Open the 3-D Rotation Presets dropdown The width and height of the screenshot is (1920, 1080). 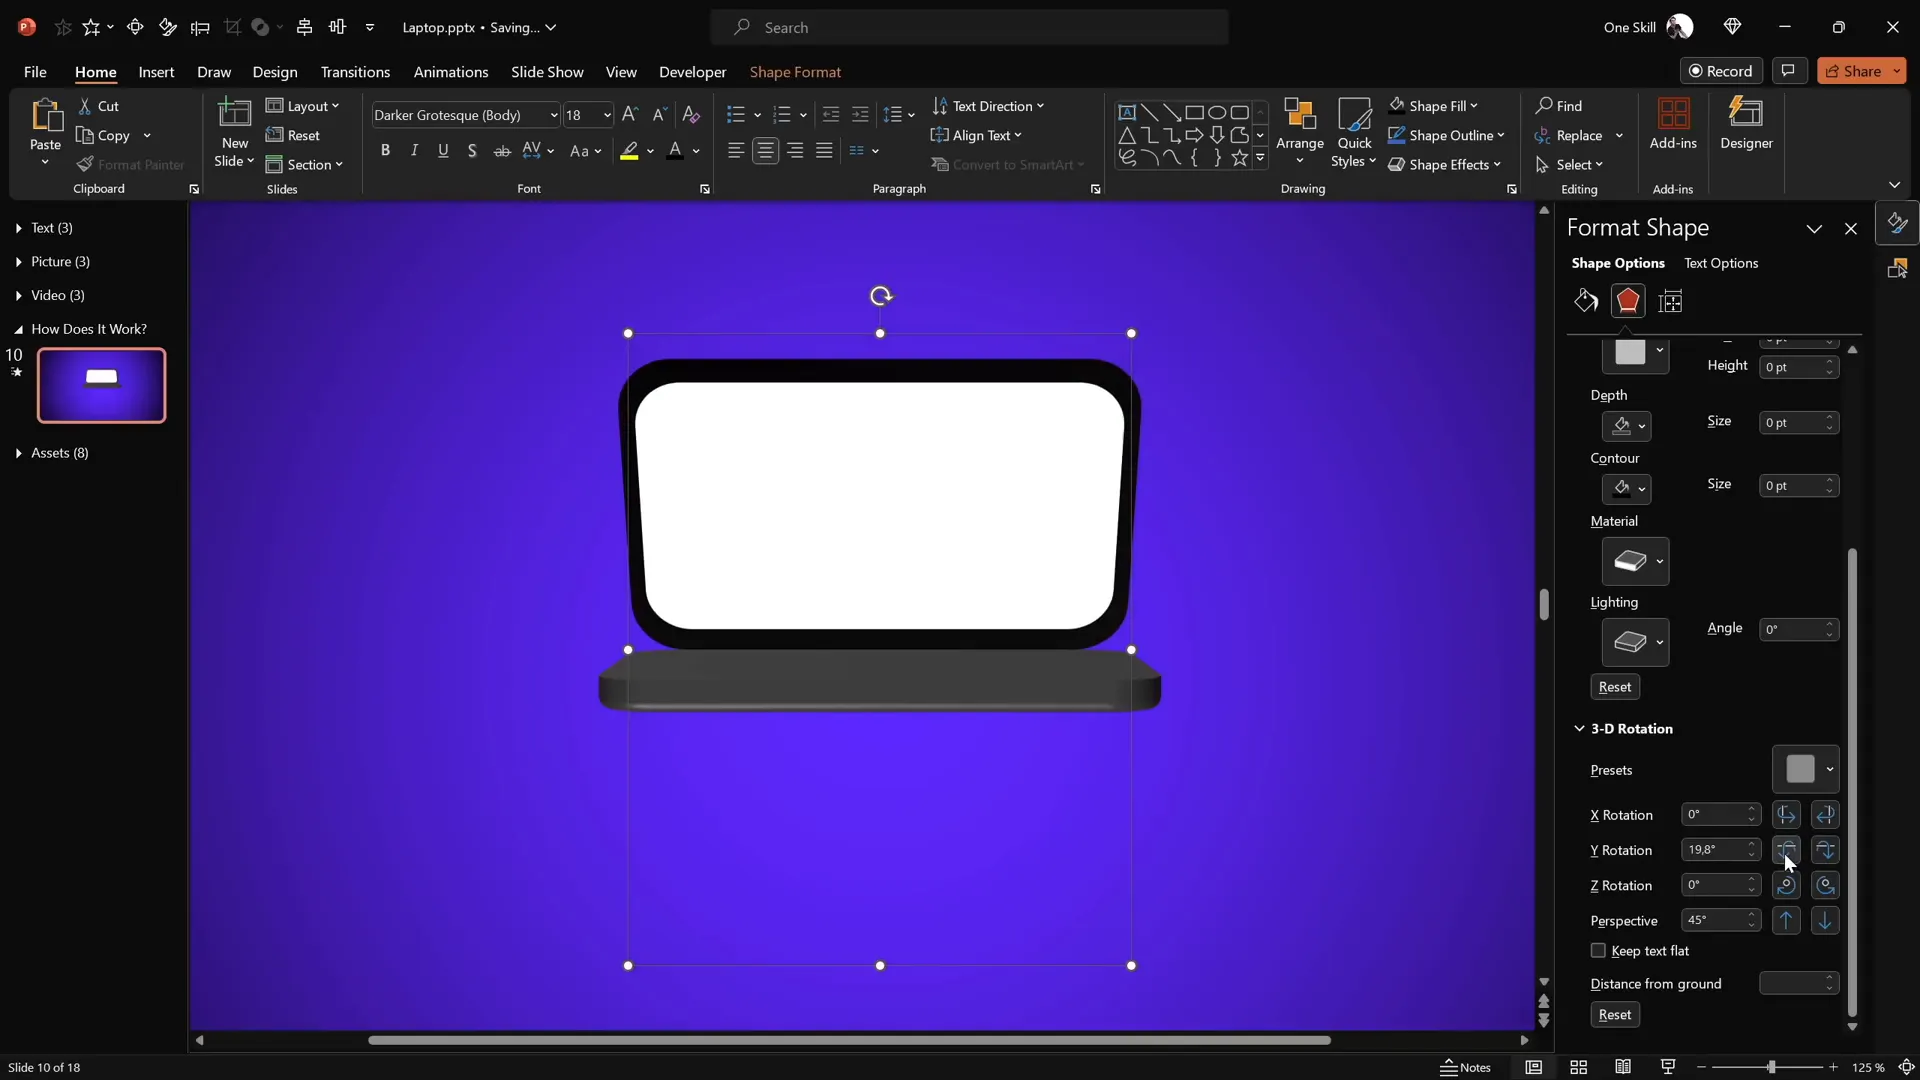[1806, 770]
